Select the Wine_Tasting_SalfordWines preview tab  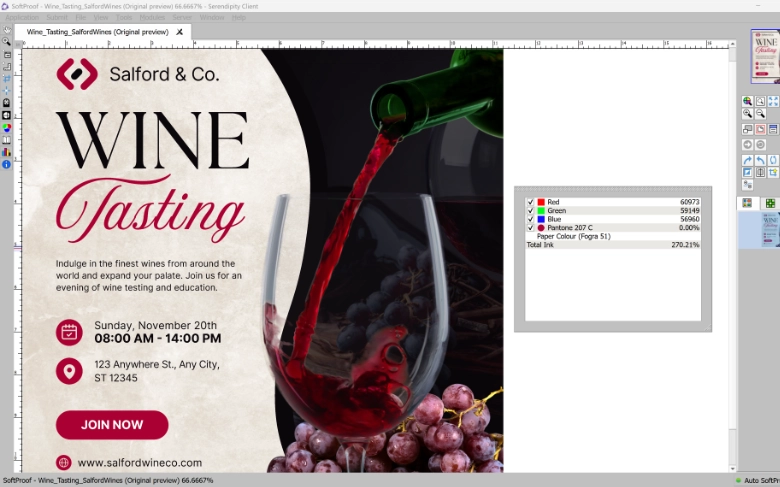click(x=96, y=32)
